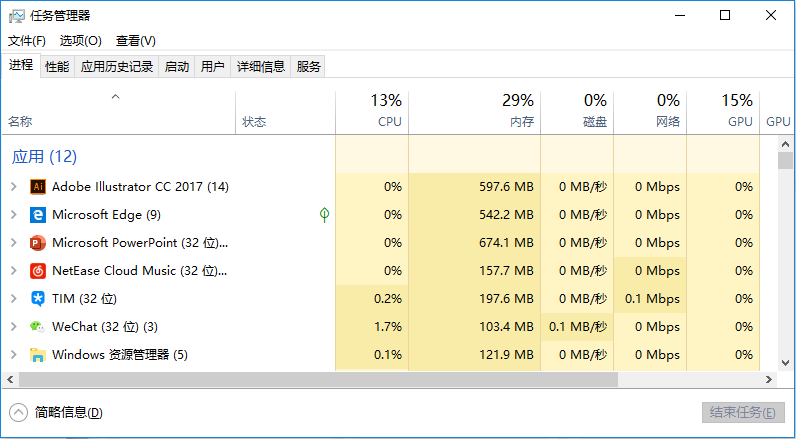Click the Microsoft Edge app icon
This screenshot has height=439, width=796.
pyautogui.click(x=38, y=215)
